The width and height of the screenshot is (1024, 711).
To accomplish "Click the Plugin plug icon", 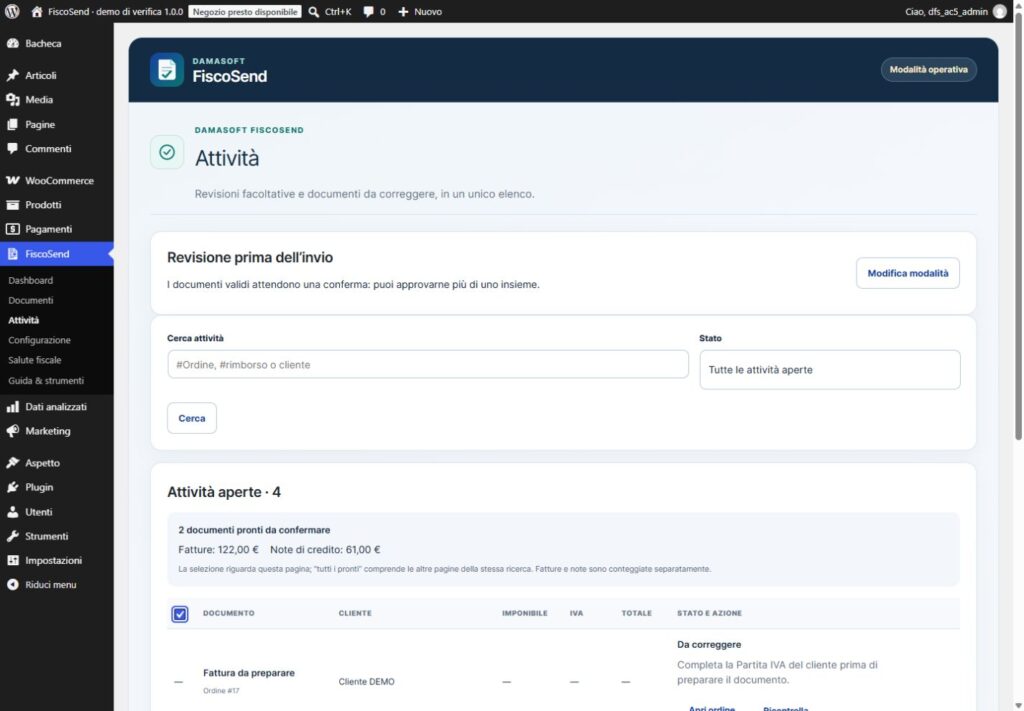I will click(12, 487).
